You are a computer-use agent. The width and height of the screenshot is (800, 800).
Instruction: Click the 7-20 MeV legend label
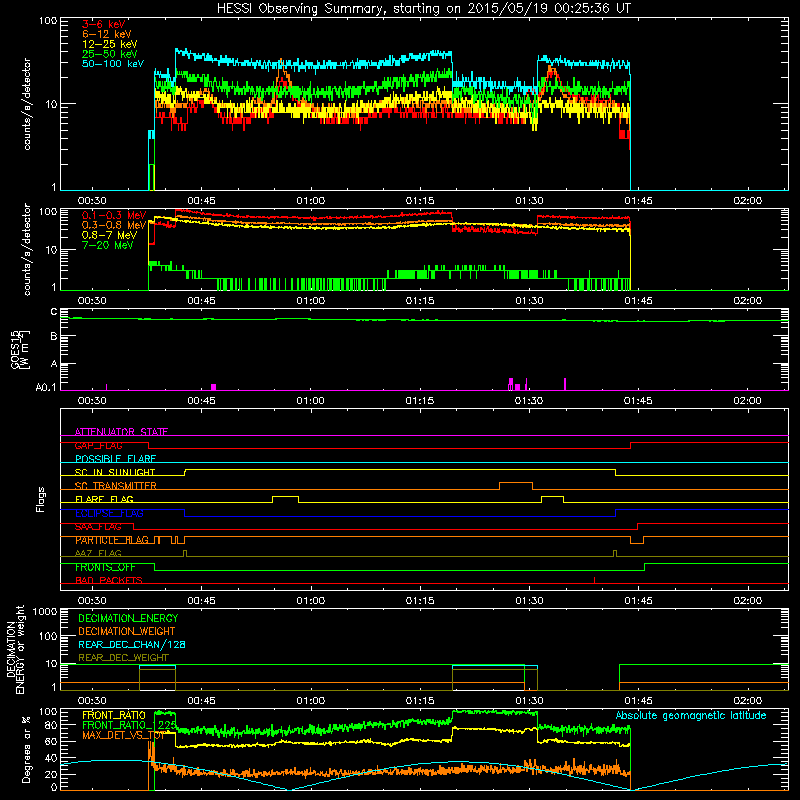108,245
